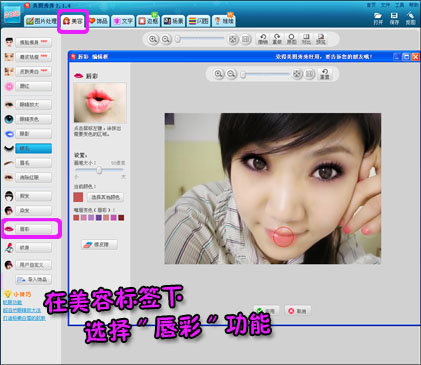The height and width of the screenshot is (365, 421).
Task: Click the 抠图 cutout tool icon
Action: pos(410,18)
